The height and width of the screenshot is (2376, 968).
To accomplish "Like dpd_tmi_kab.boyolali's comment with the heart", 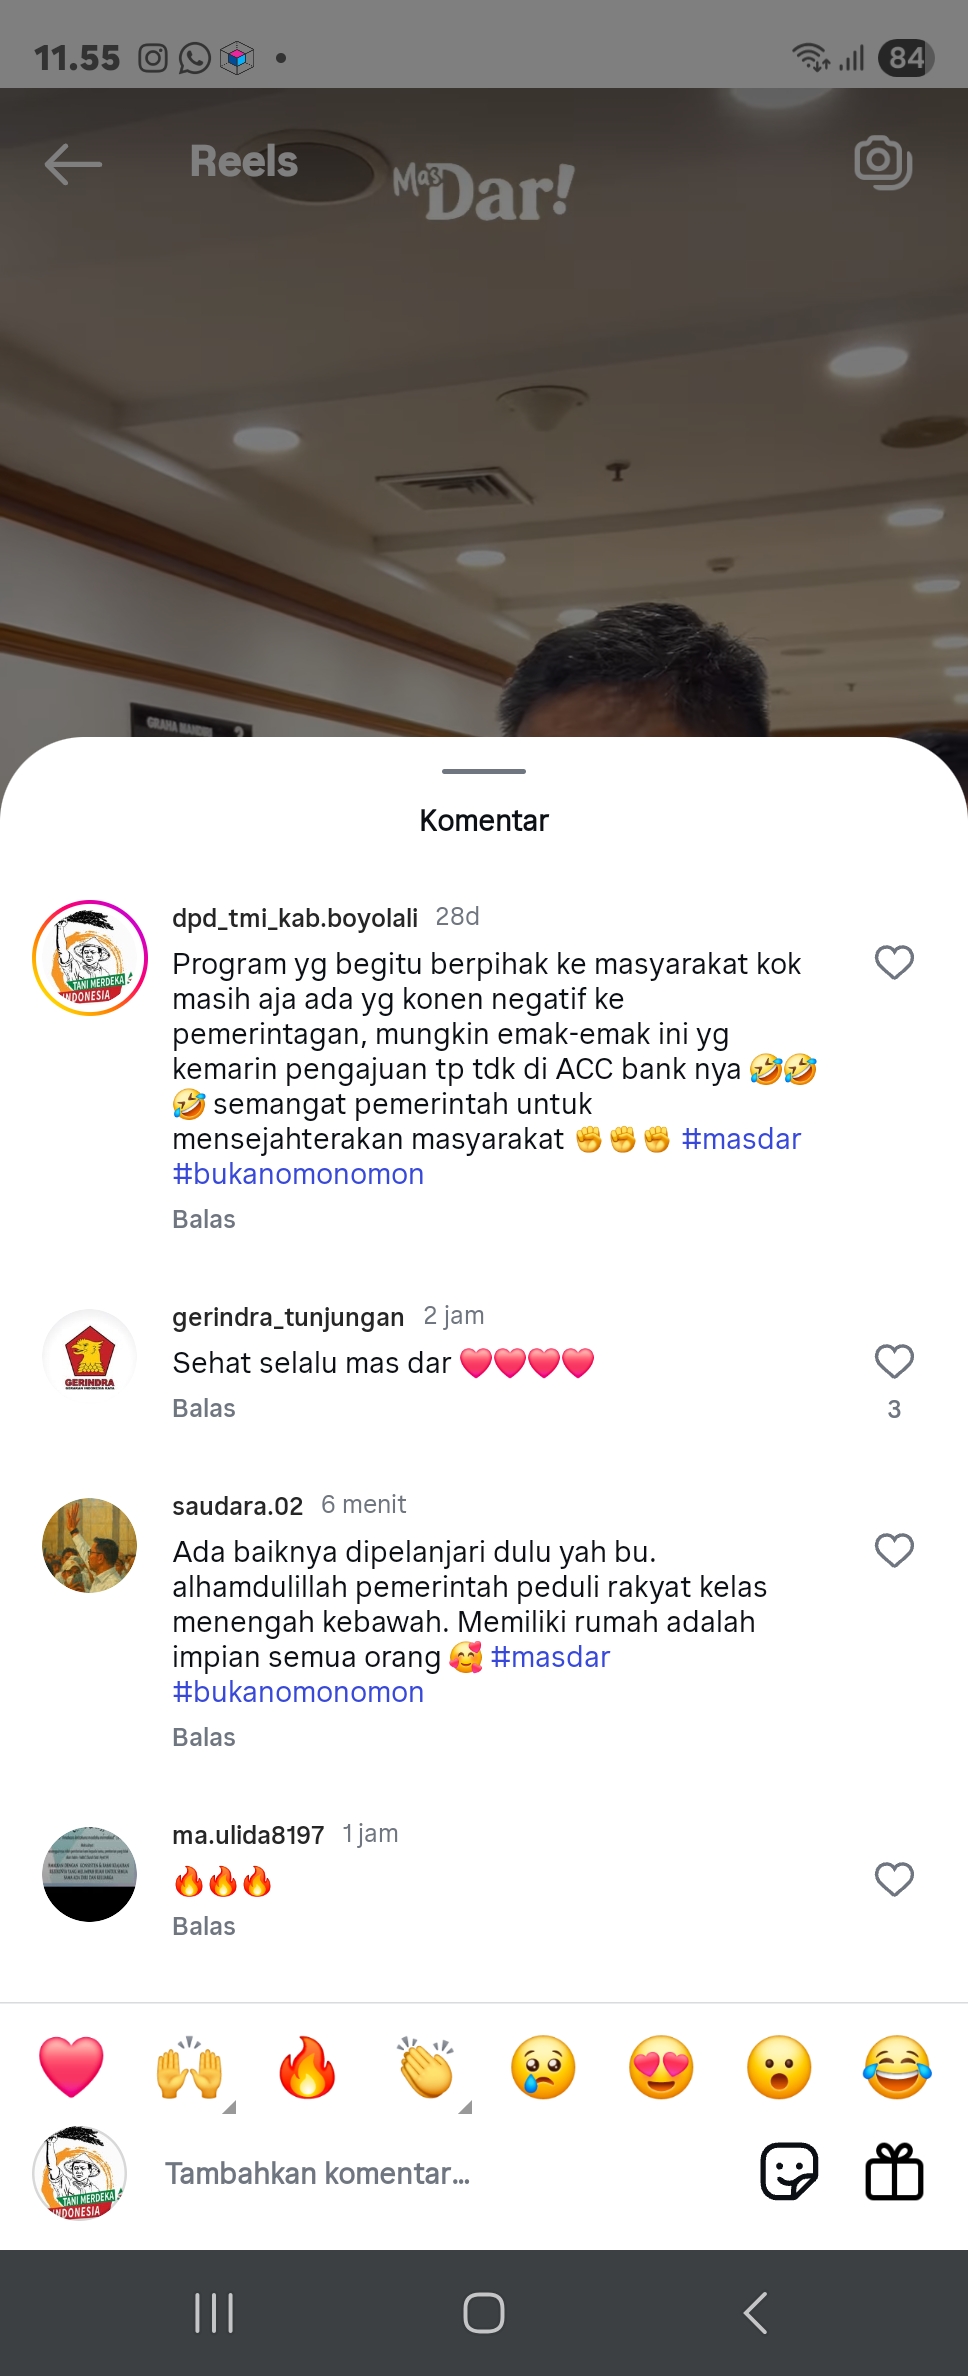I will (894, 962).
